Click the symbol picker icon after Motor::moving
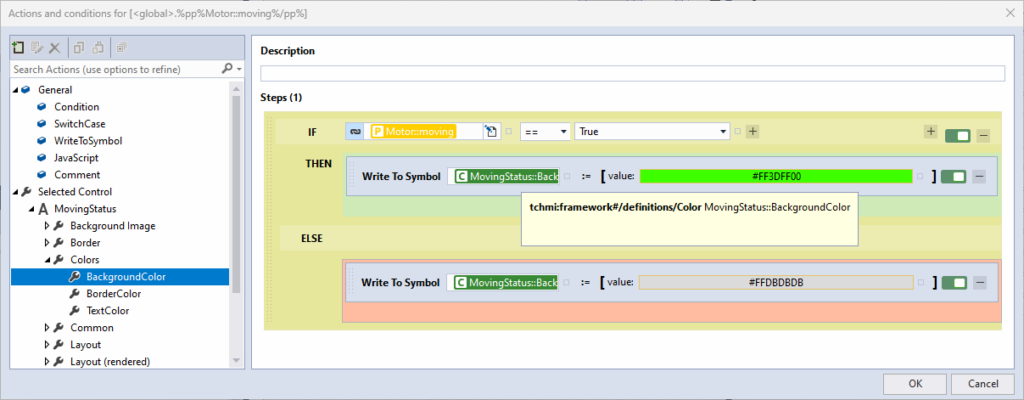This screenshot has height=400, width=1024. click(490, 131)
